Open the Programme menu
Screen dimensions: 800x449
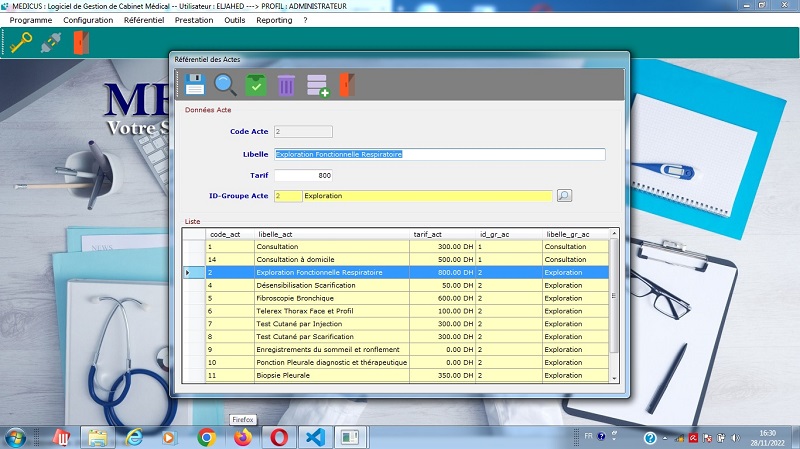31,20
